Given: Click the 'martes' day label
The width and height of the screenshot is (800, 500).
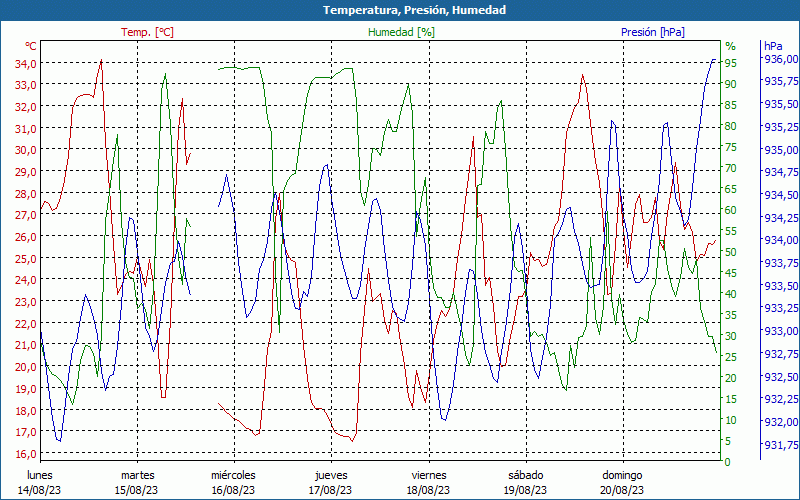Looking at the screenshot, I should (137, 475).
